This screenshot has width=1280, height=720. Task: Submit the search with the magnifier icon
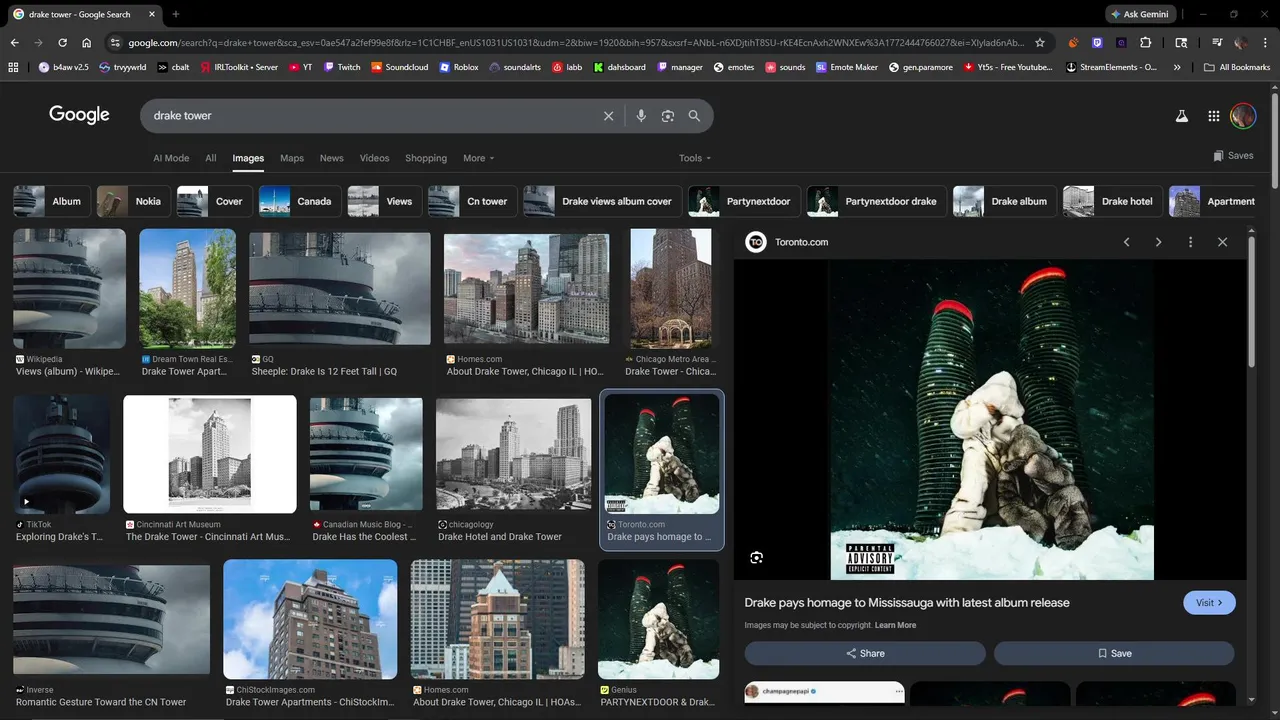point(694,116)
